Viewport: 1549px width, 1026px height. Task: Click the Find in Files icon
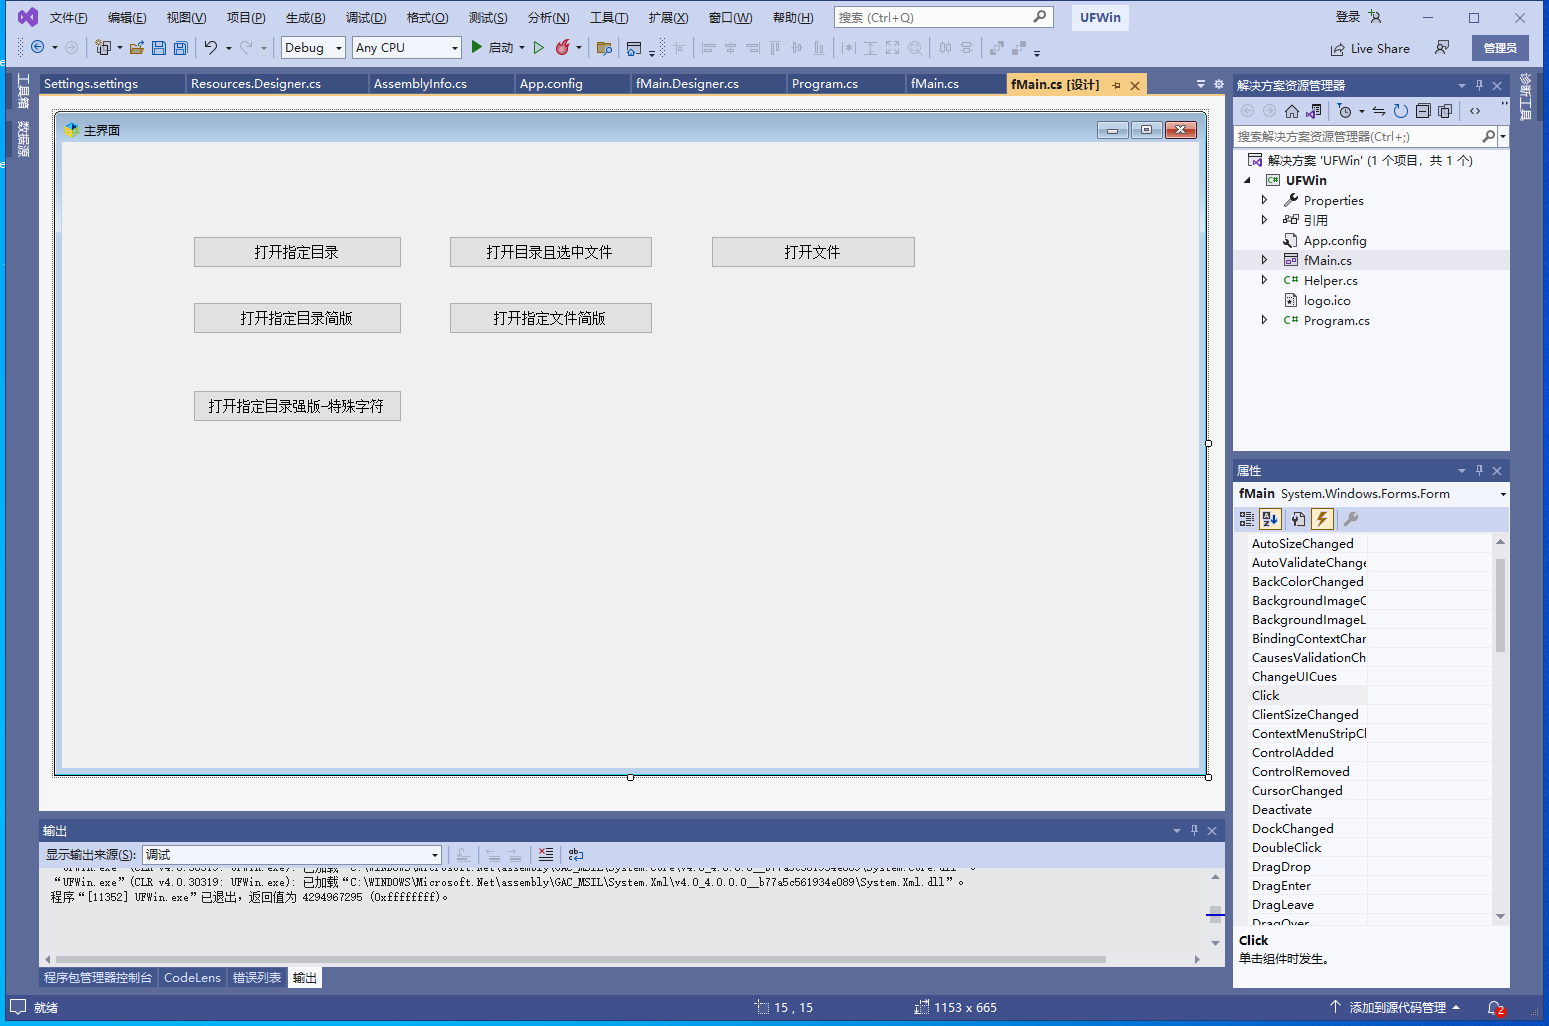click(x=604, y=48)
